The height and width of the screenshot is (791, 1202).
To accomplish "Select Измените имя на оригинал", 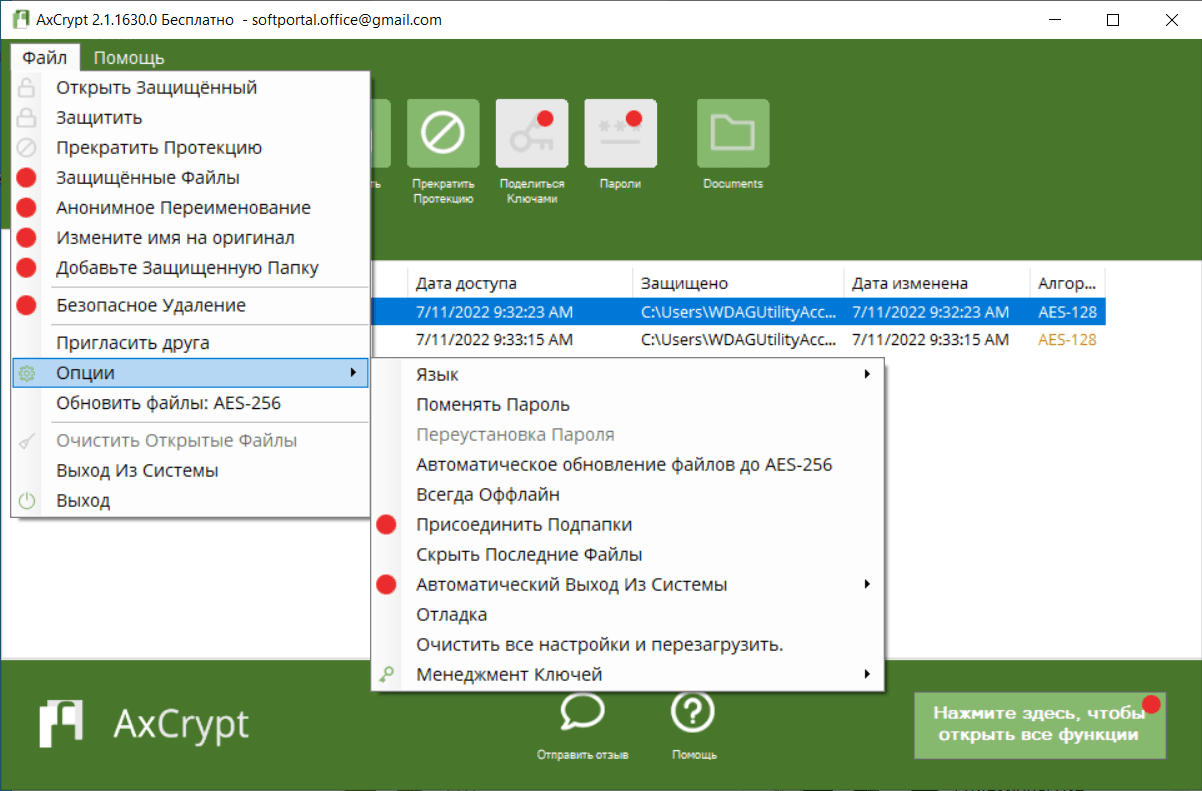I will [x=191, y=238].
